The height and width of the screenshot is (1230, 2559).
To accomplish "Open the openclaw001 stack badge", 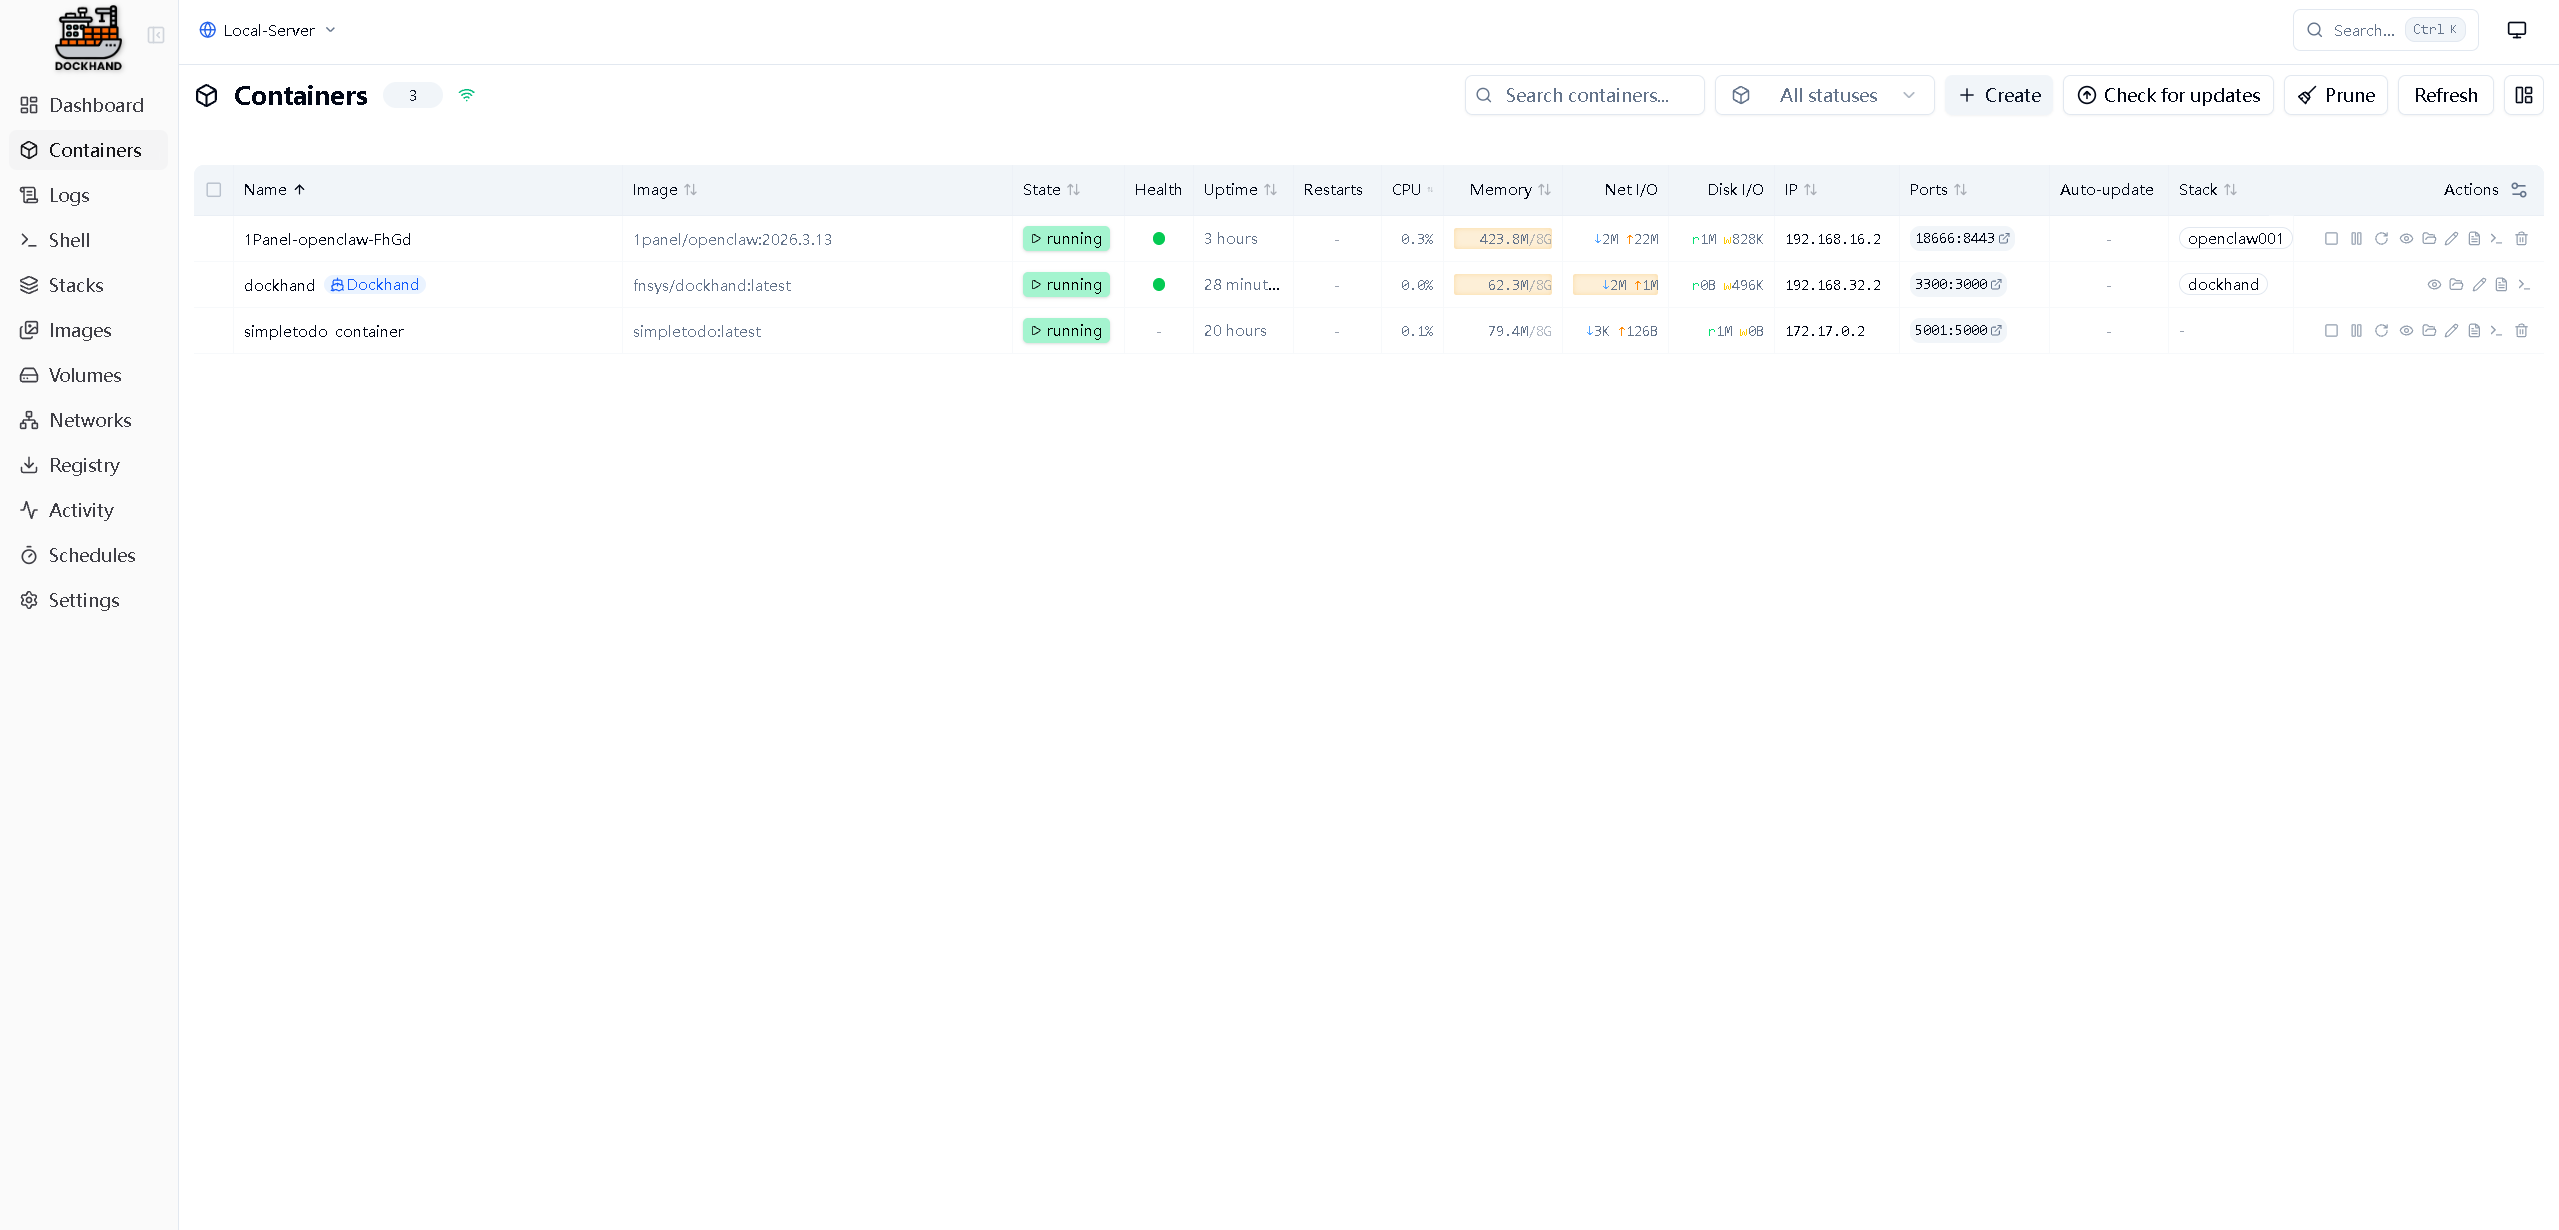I will click(x=2235, y=239).
